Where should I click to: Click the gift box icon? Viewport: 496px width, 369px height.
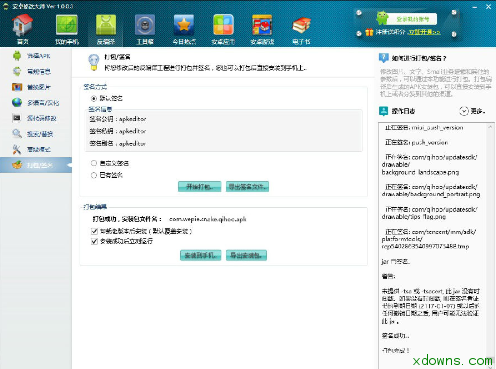(x=369, y=32)
